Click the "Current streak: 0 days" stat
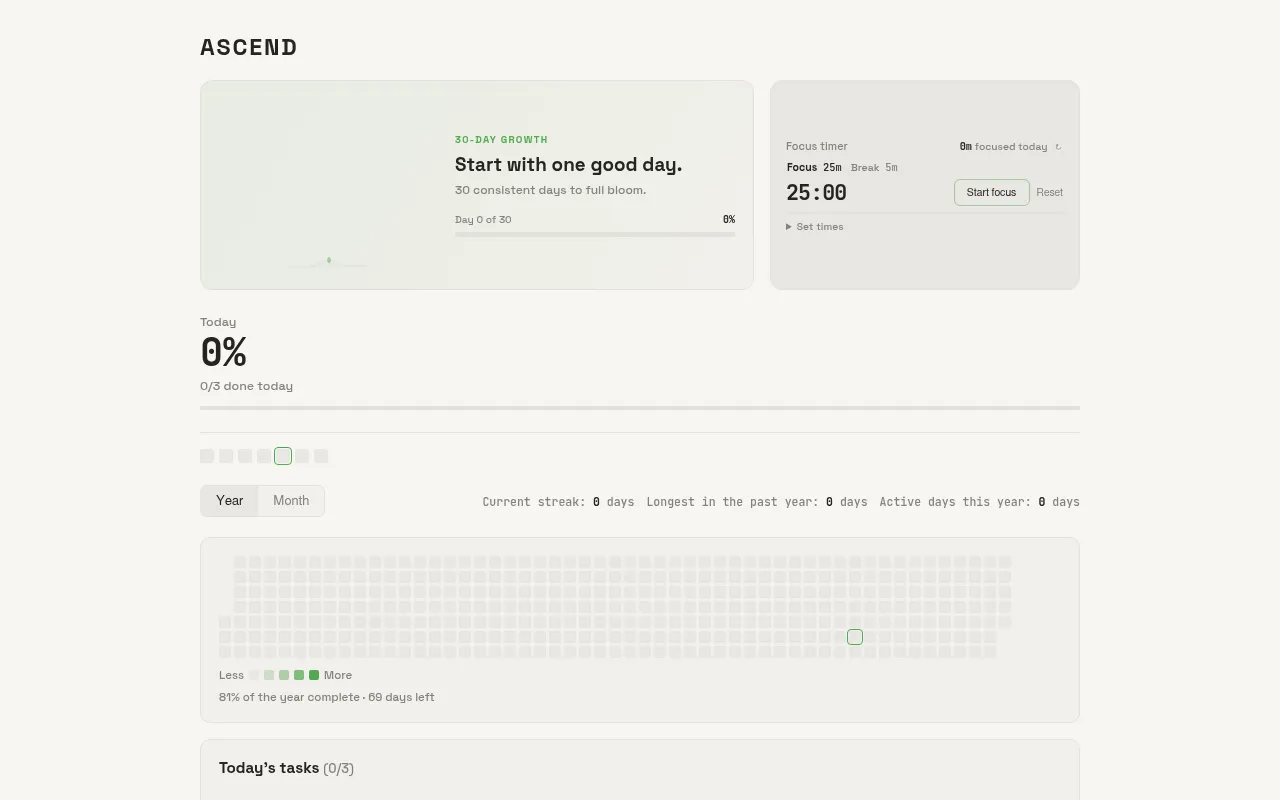The image size is (1280, 800). (558, 502)
